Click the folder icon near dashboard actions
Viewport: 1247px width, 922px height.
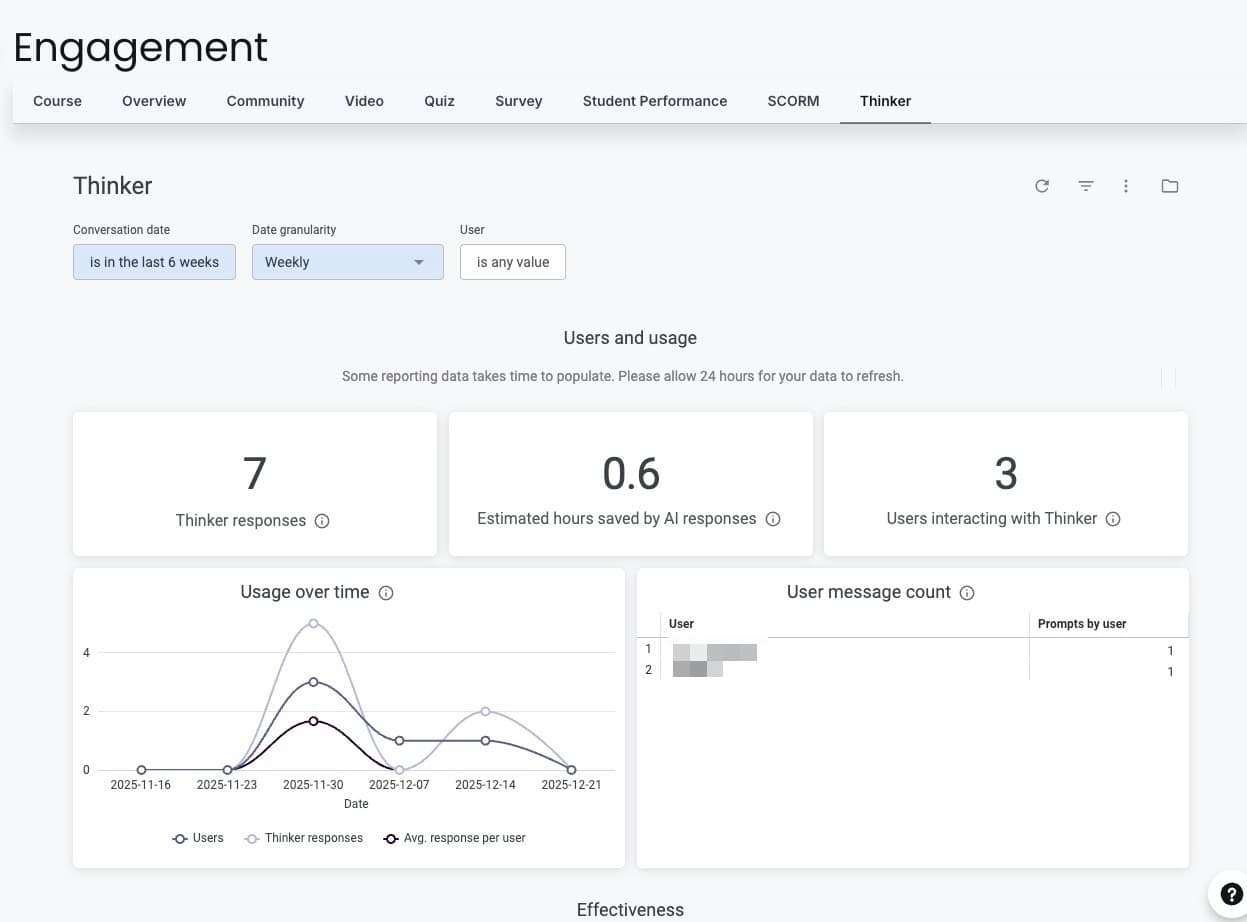pos(1170,186)
